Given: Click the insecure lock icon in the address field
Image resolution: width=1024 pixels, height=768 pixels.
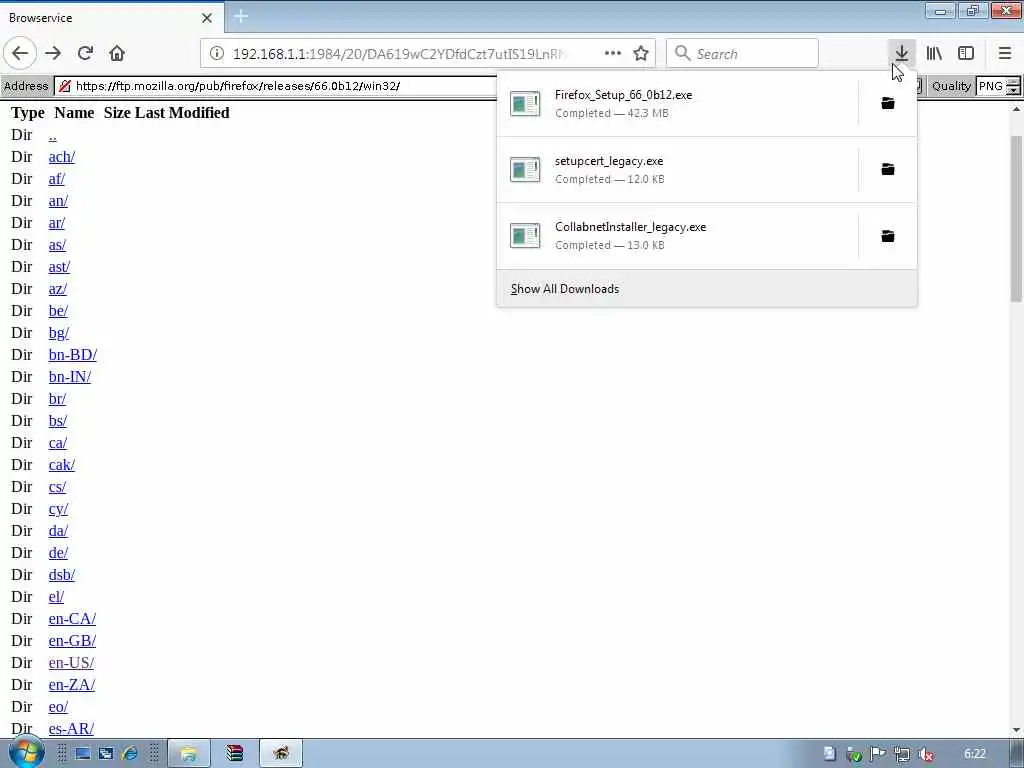Looking at the screenshot, I should (64, 86).
